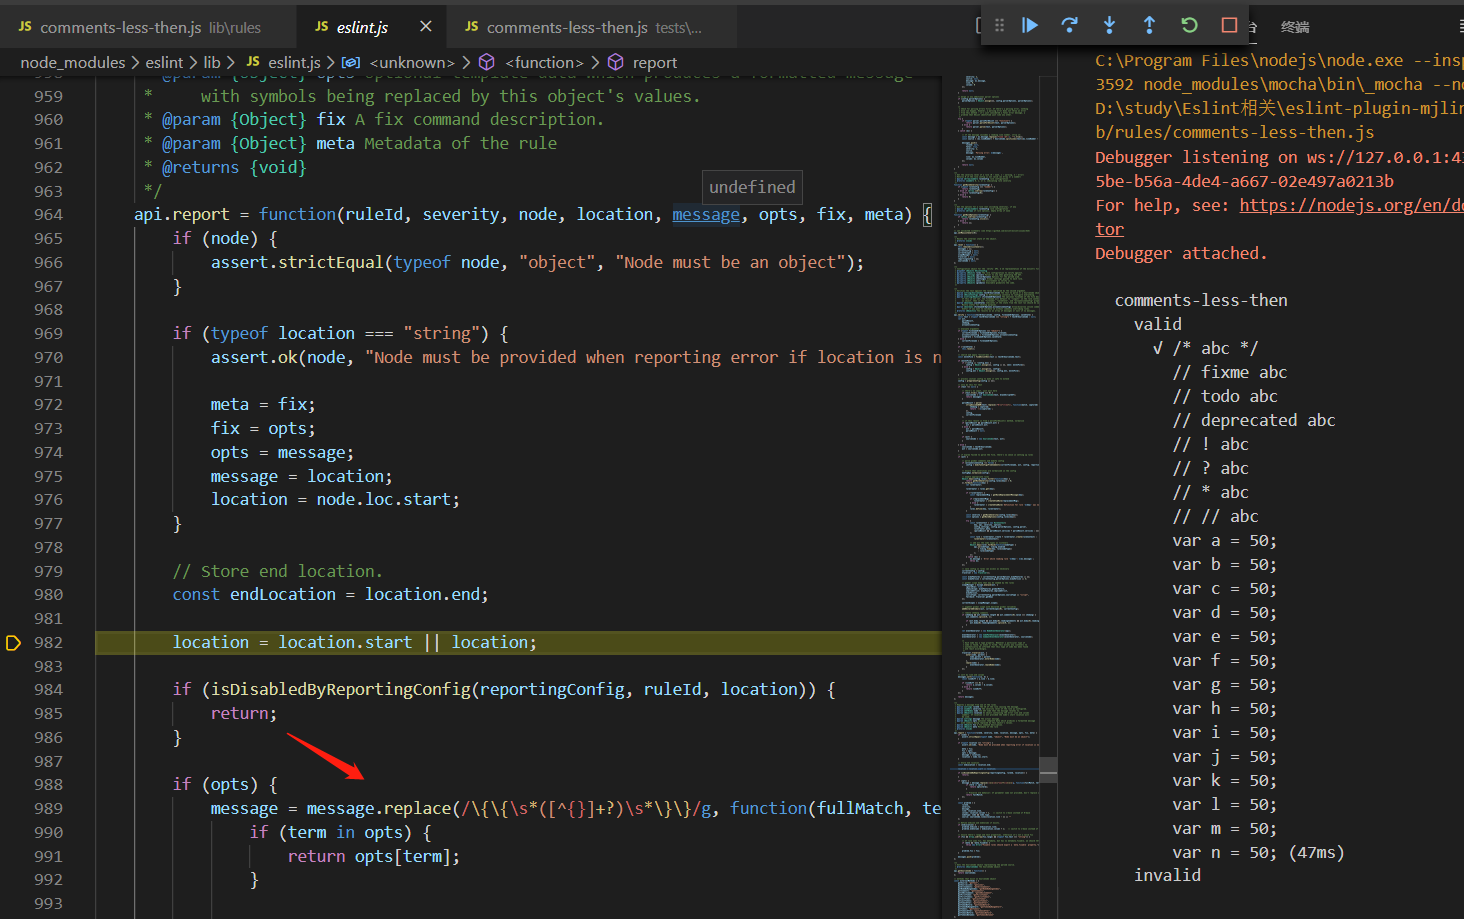Open the comments-less-then.js tests tab
The image size is (1464, 919).
(584, 27)
